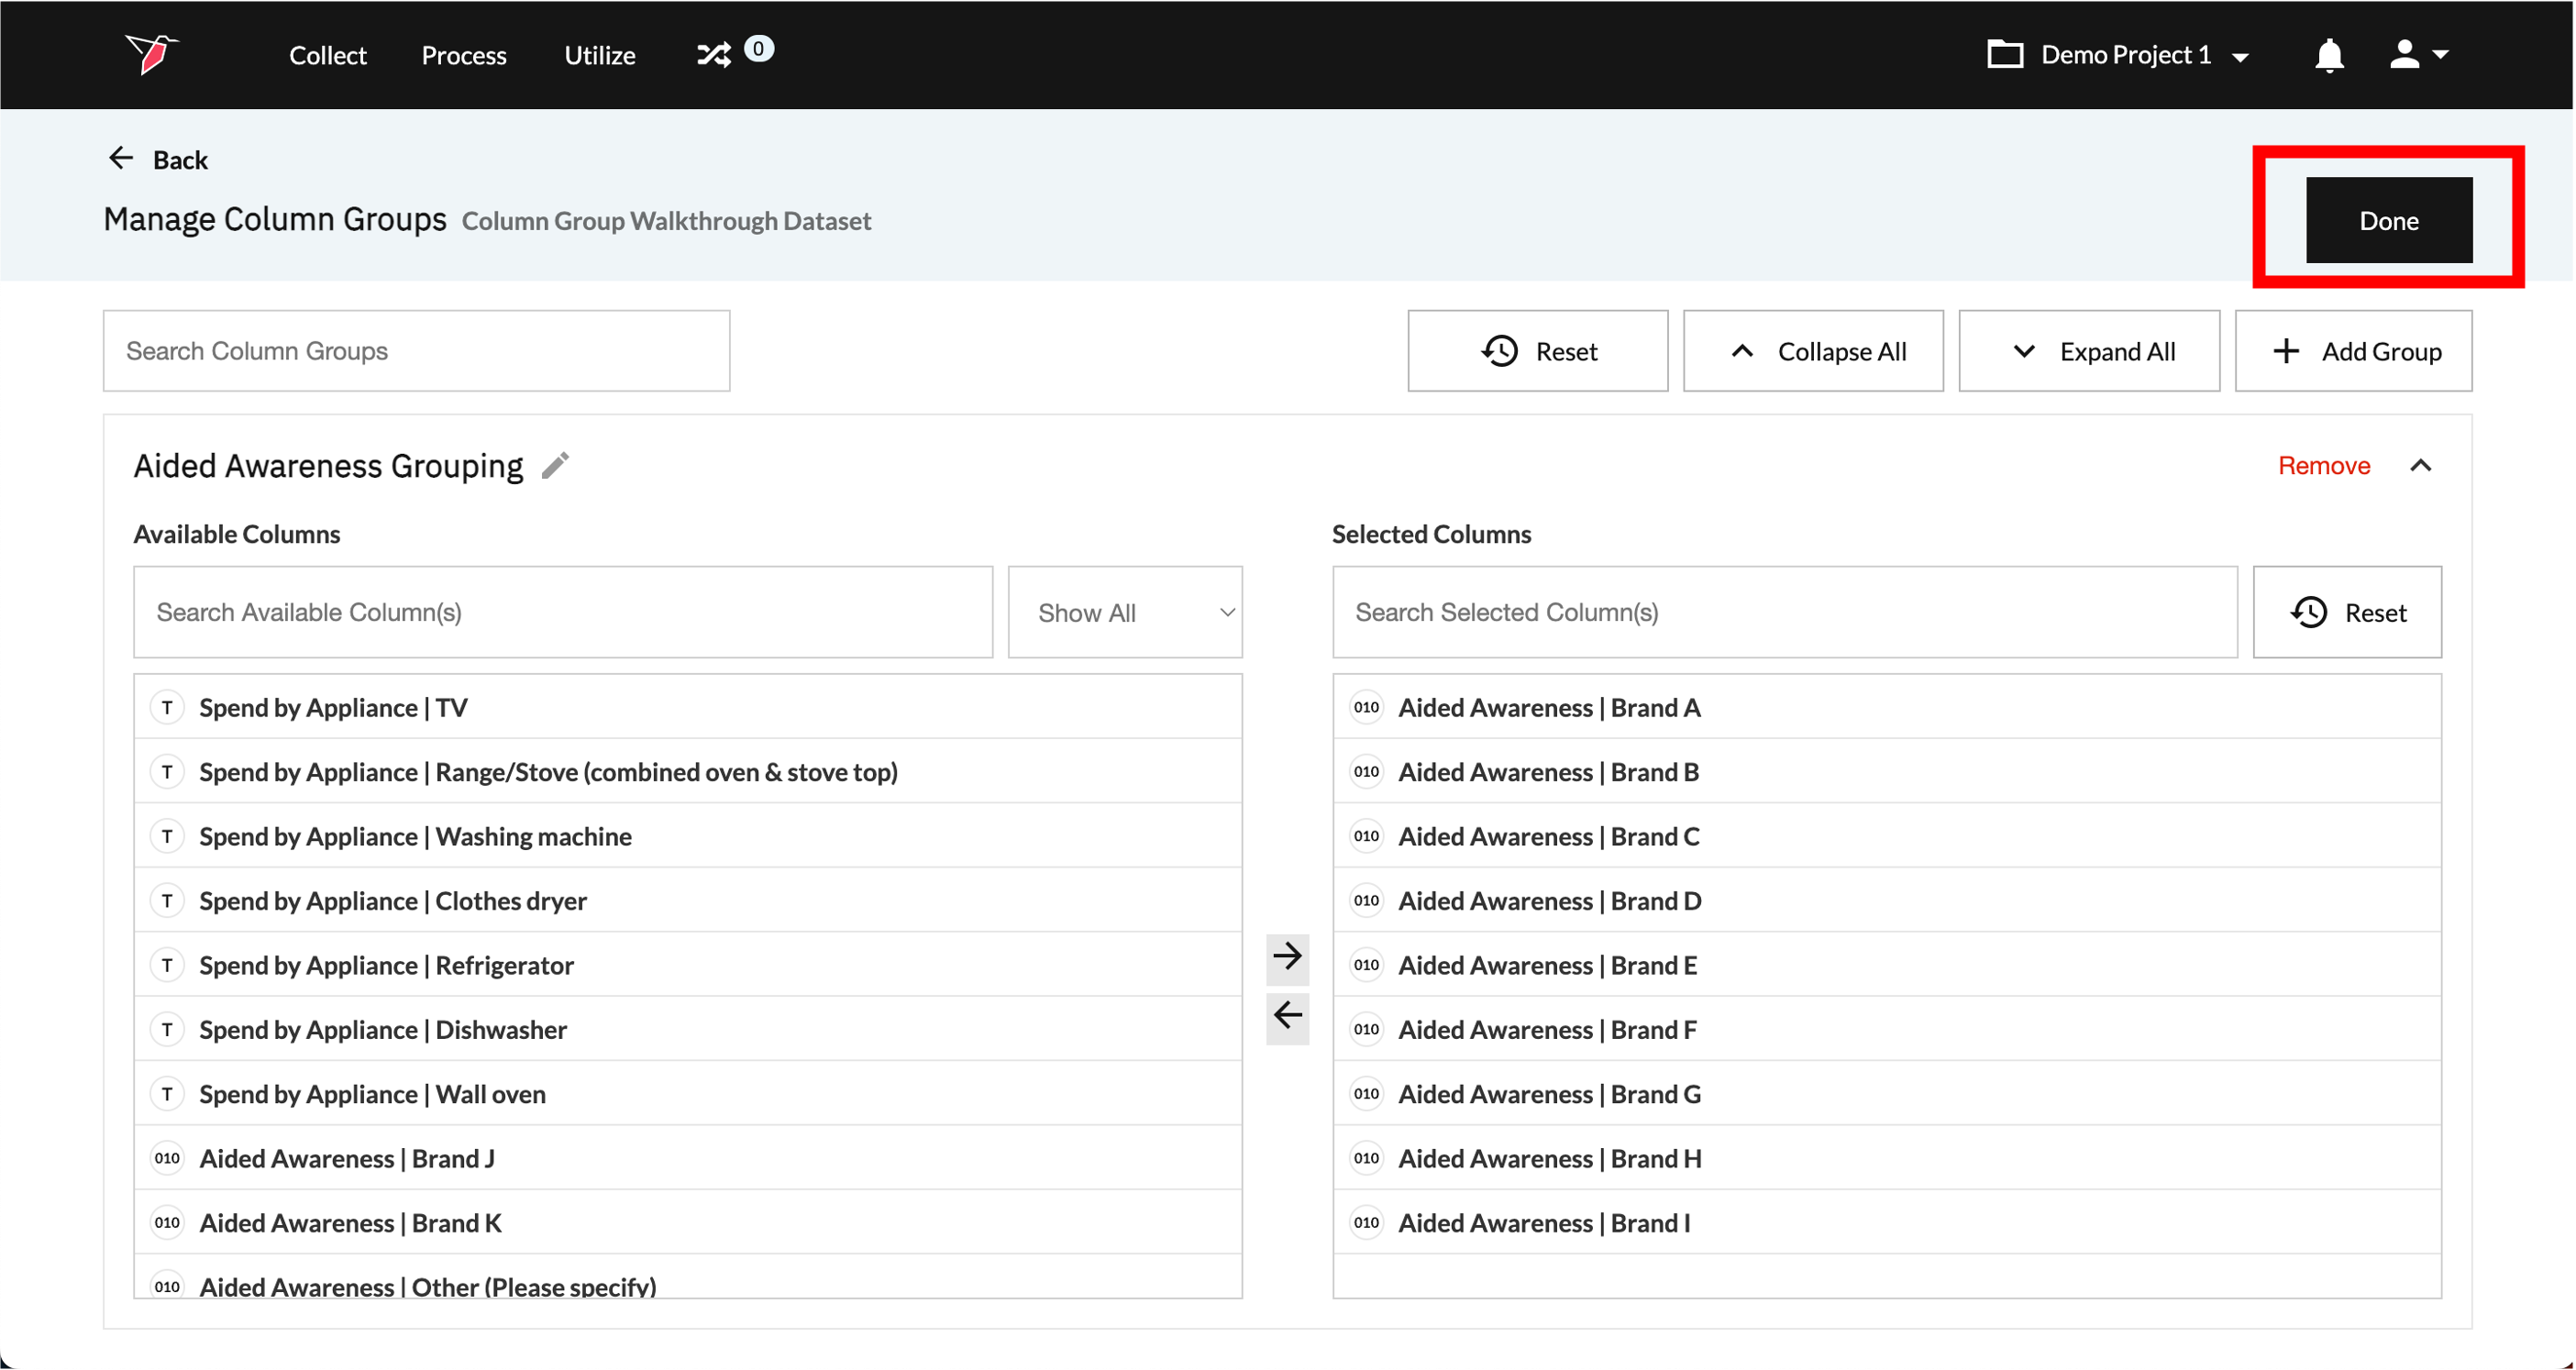
Task: Open the user account menu
Action: (2417, 55)
